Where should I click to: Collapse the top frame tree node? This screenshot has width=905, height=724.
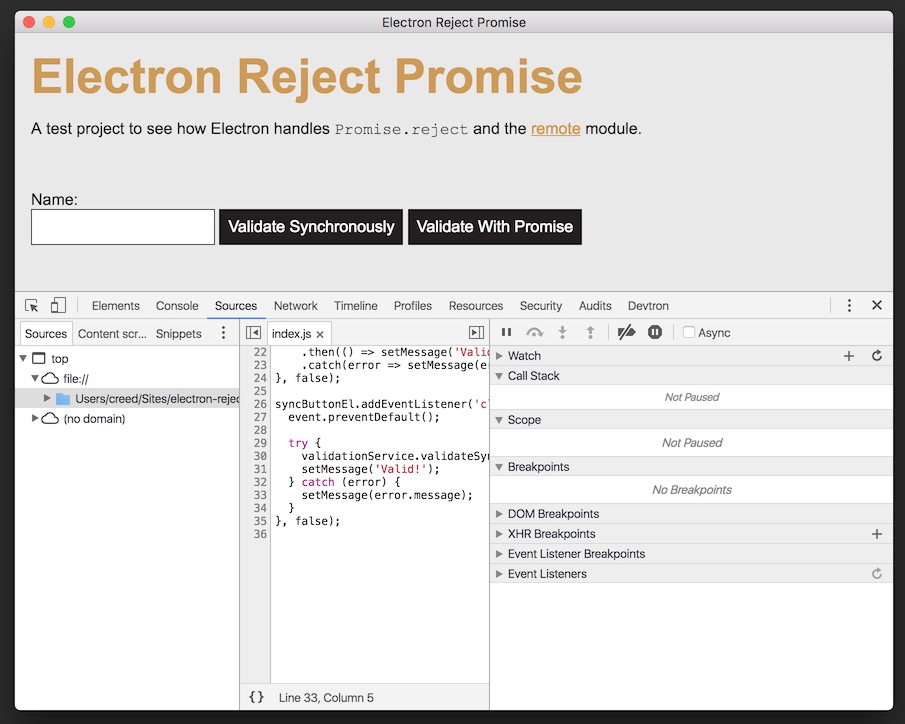pos(23,359)
